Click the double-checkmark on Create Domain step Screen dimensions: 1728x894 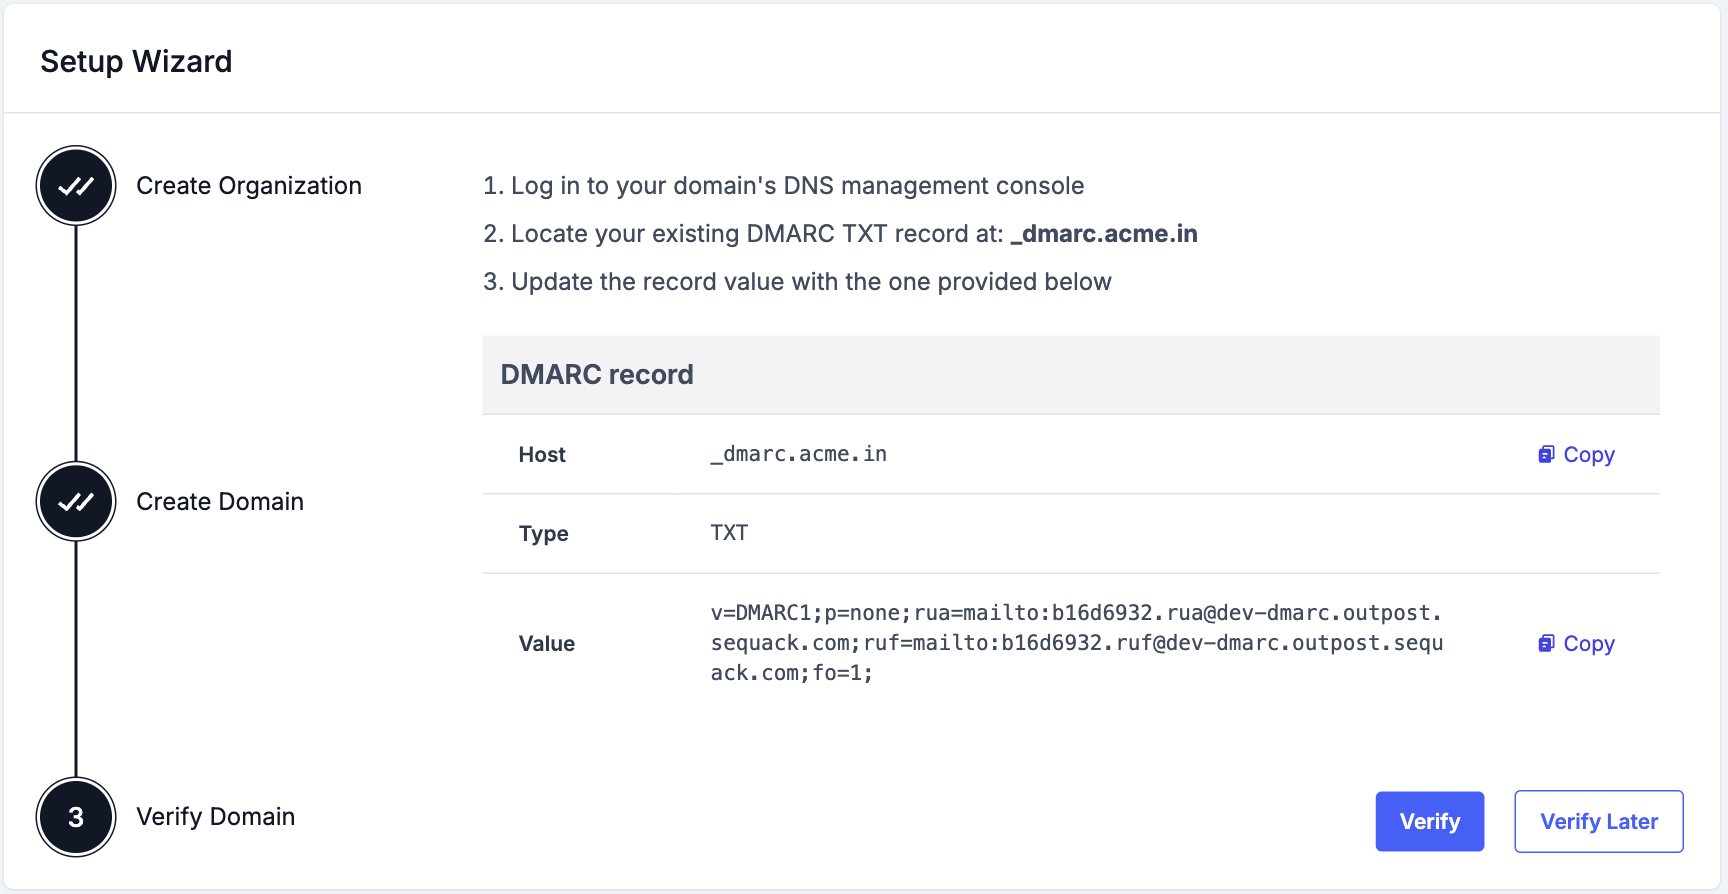point(75,501)
